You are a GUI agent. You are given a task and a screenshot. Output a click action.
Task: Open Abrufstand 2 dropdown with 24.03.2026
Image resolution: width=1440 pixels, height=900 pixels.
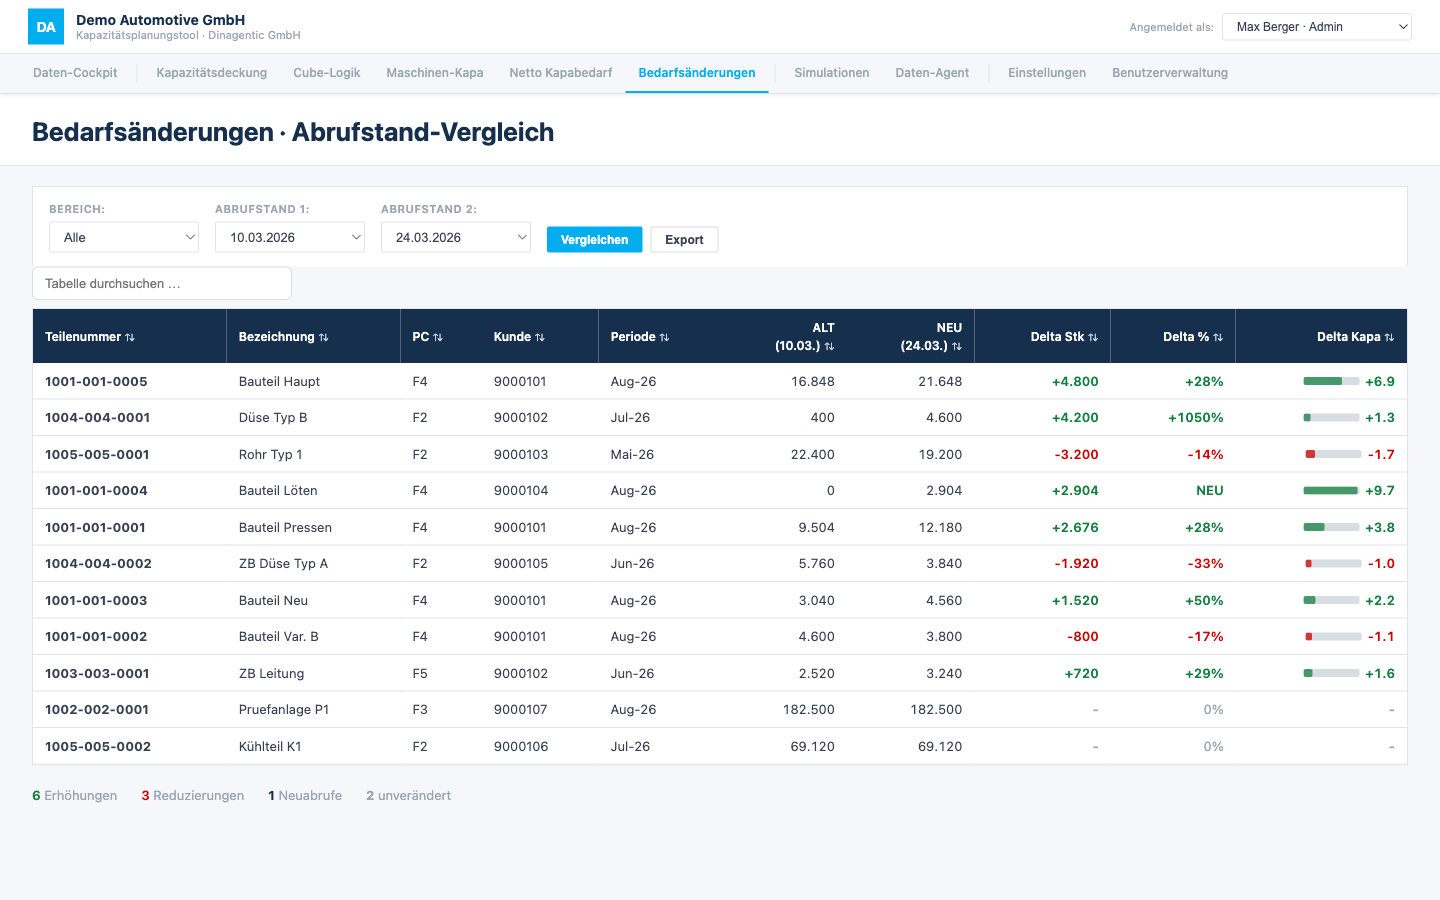[456, 237]
